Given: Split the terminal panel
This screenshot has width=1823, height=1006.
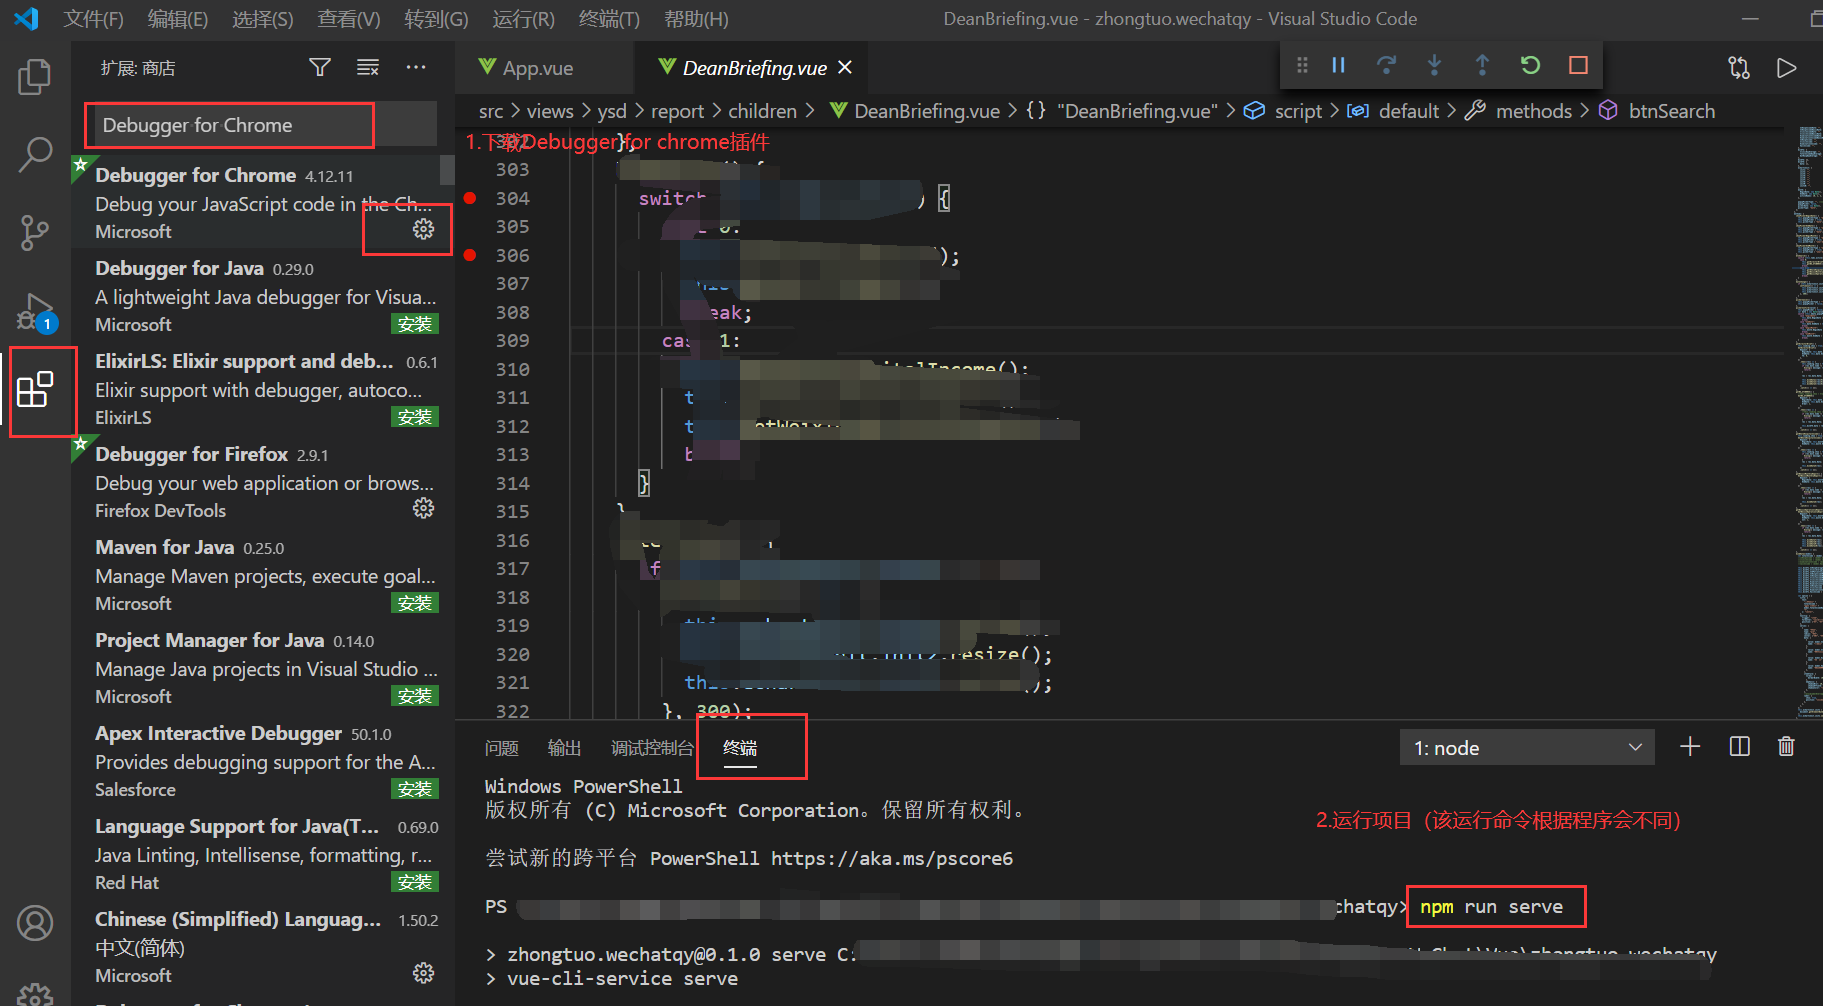Looking at the screenshot, I should (1739, 747).
